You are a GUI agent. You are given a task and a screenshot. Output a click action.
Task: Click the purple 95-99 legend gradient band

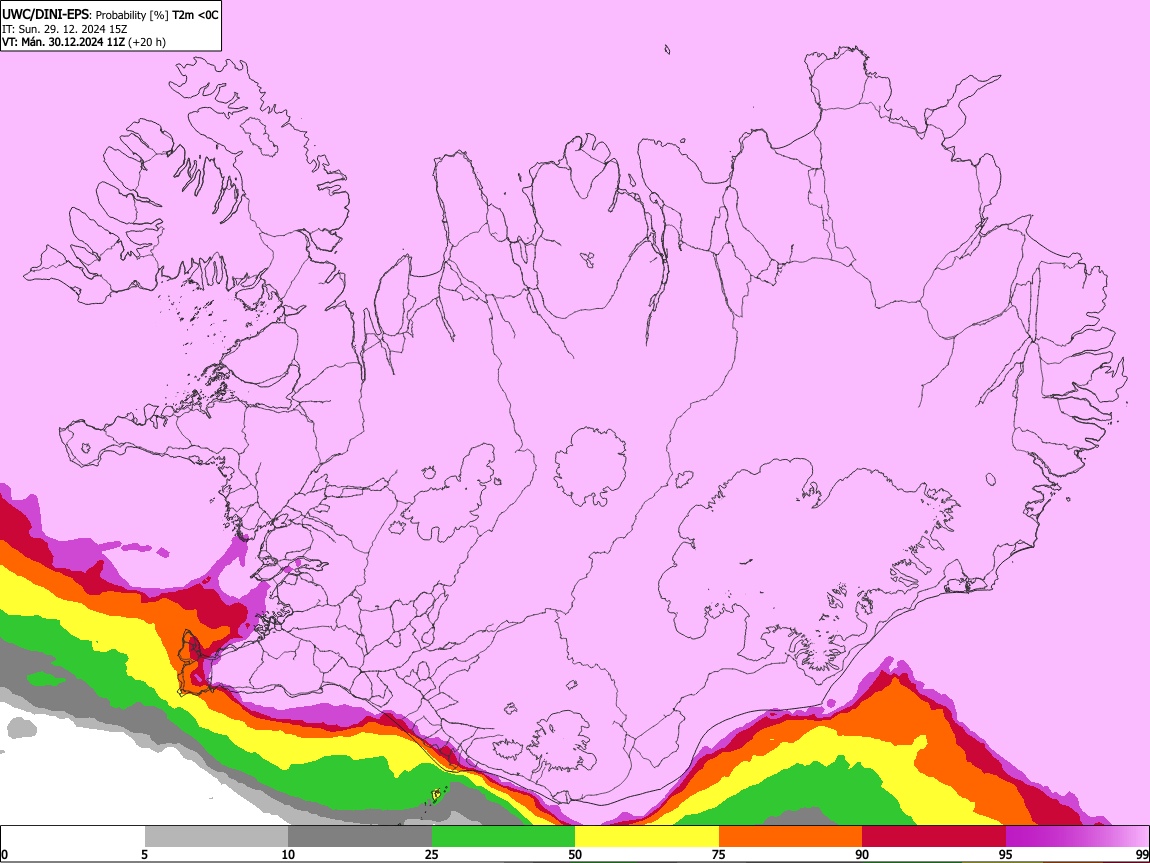(1077, 837)
